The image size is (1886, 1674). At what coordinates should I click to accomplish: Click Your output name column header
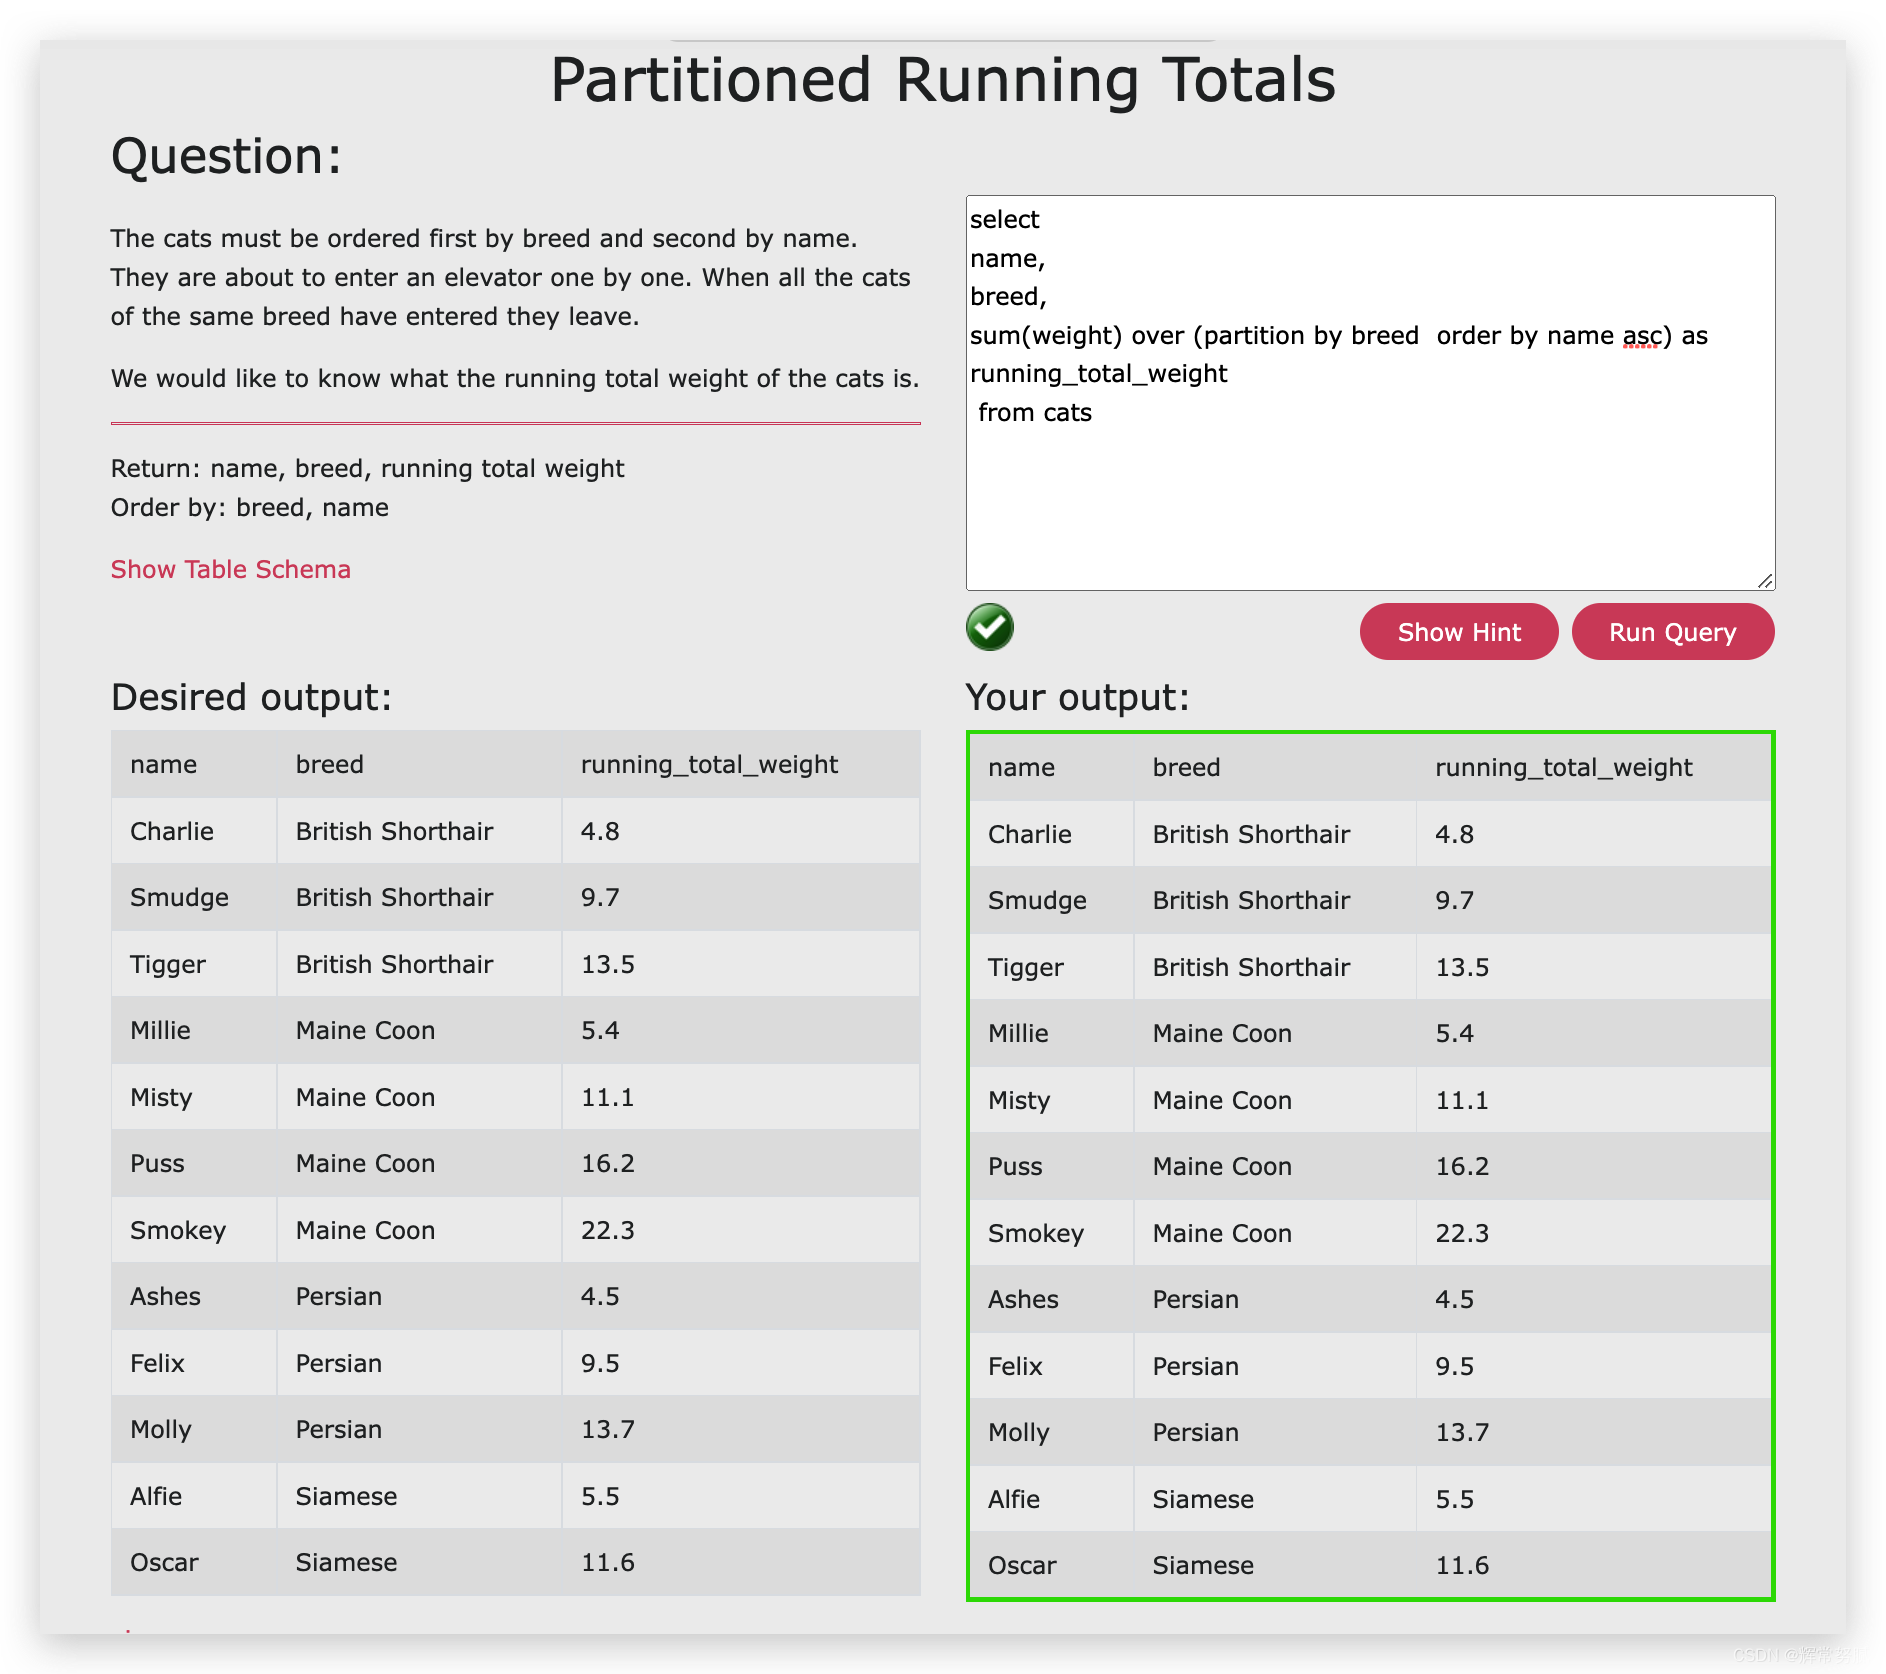click(1021, 767)
